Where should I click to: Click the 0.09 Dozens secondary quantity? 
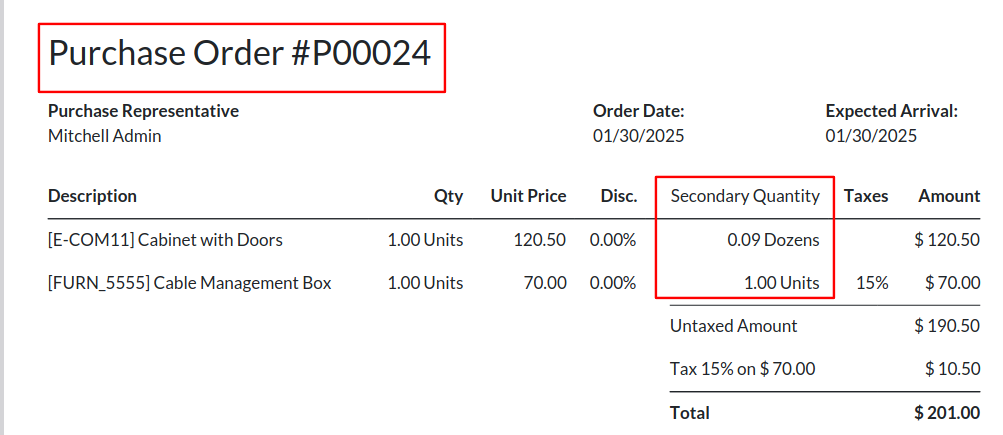coord(773,240)
